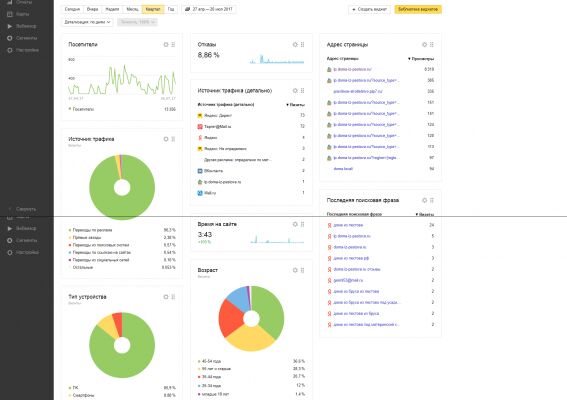Toggle the Смартфоны legend entry
Image resolution: width=567 pixels, height=400 pixels.
81,395
